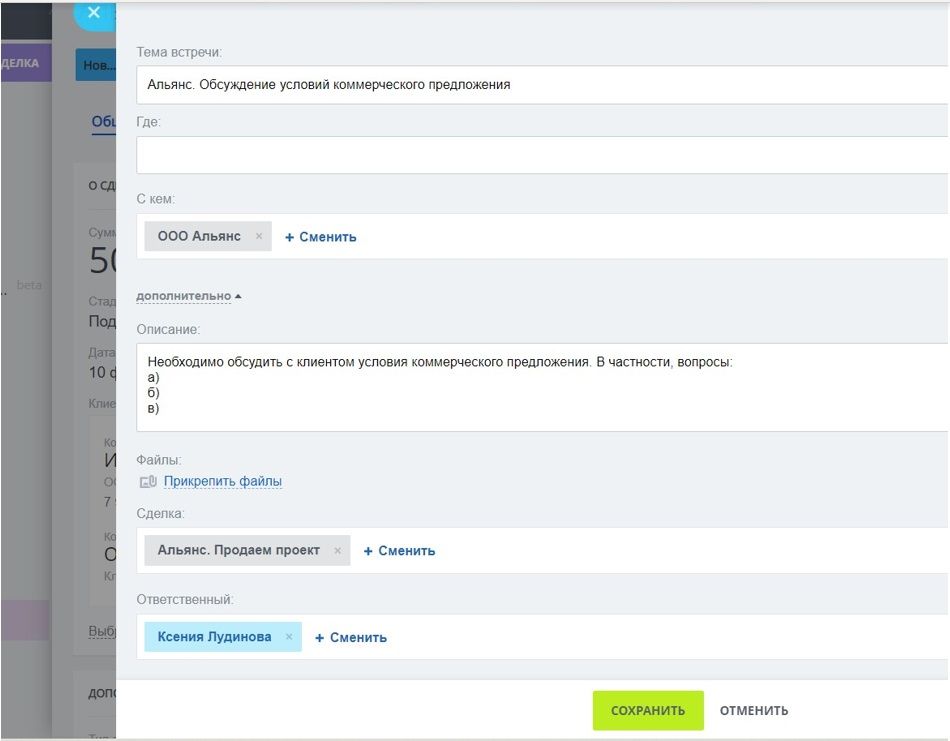
Task: Click the purple ДЕЛКА tab
Action: pos(20,63)
